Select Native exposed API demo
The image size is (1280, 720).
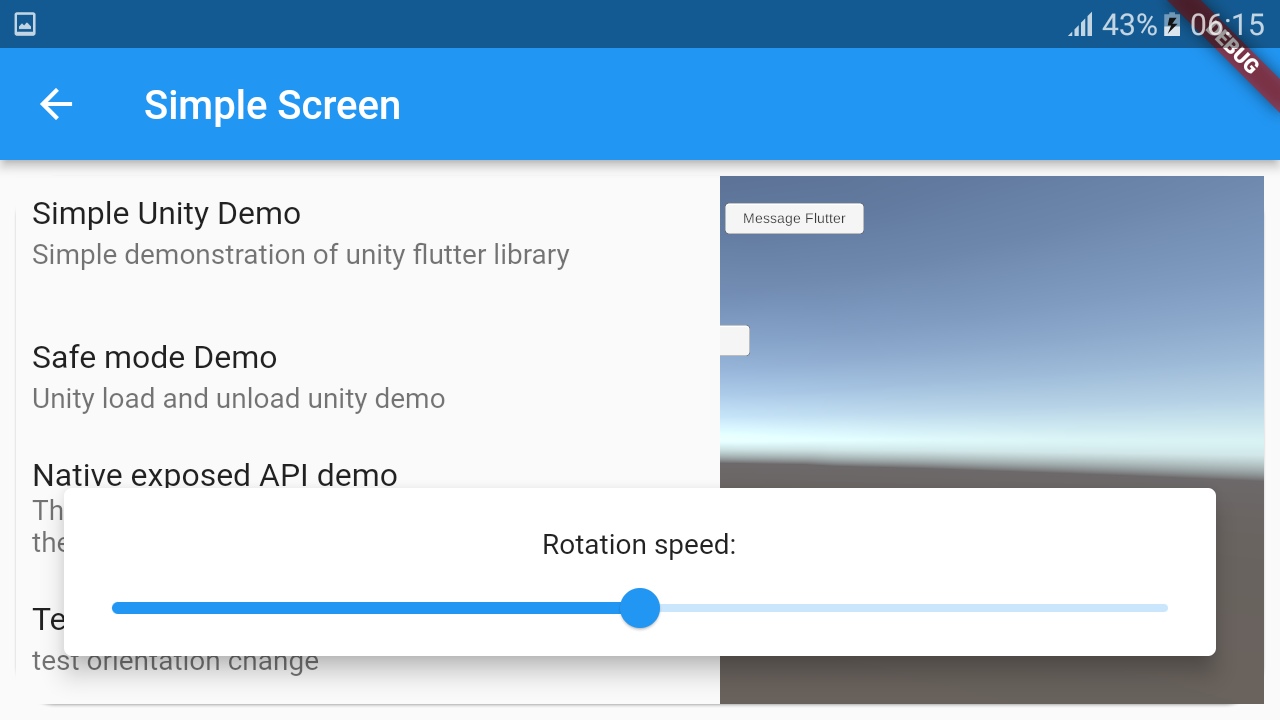pyautogui.click(x=214, y=475)
